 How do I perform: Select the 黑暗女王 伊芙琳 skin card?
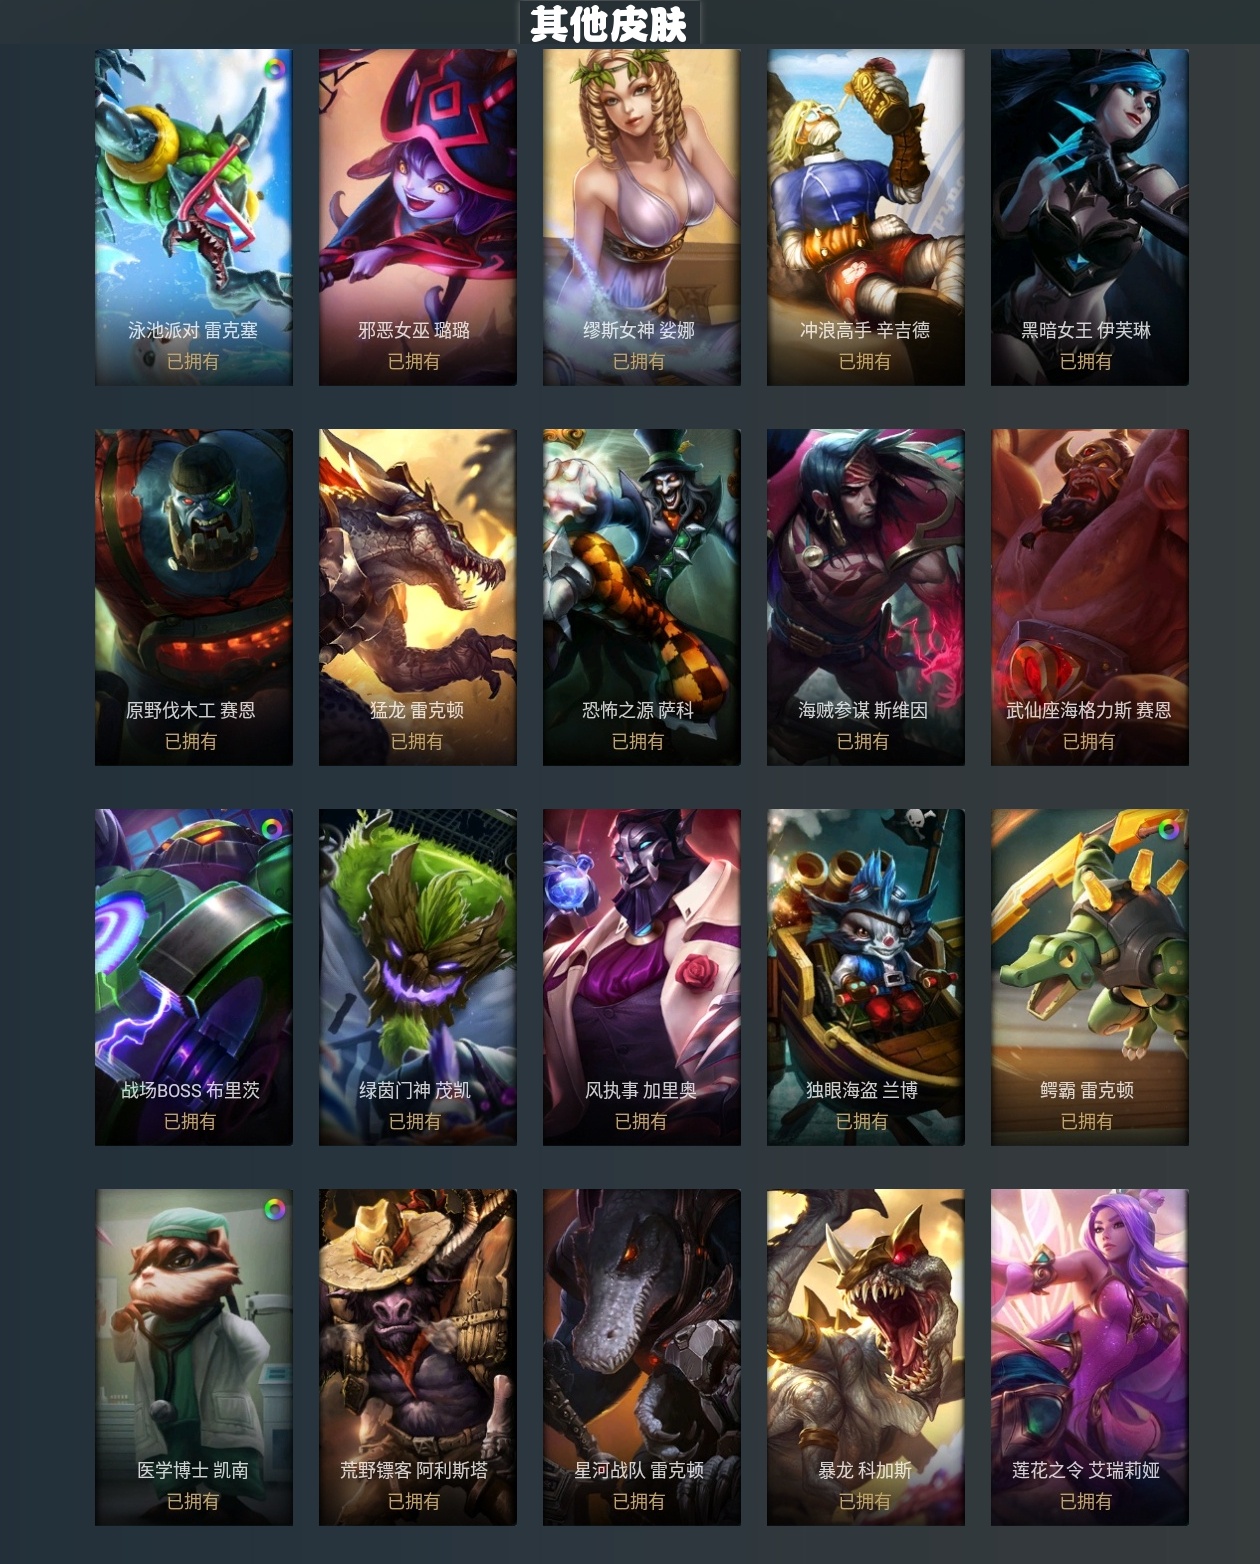(1090, 217)
